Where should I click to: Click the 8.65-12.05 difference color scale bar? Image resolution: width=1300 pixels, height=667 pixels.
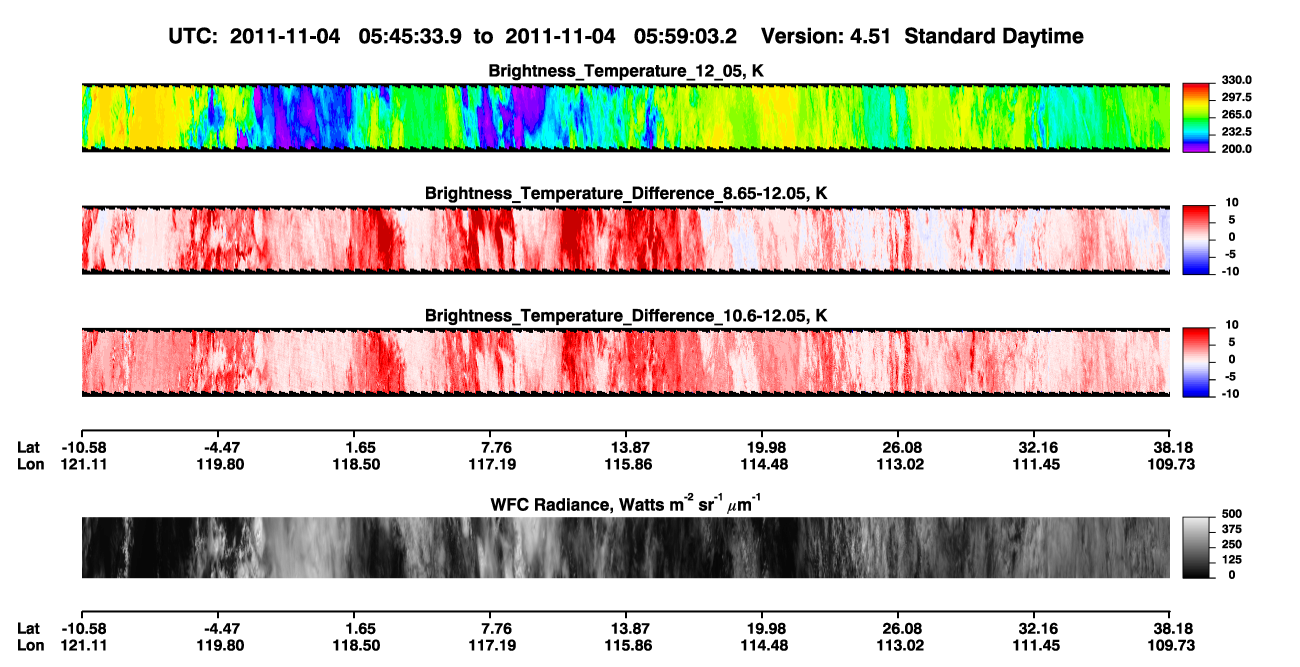(1195, 239)
